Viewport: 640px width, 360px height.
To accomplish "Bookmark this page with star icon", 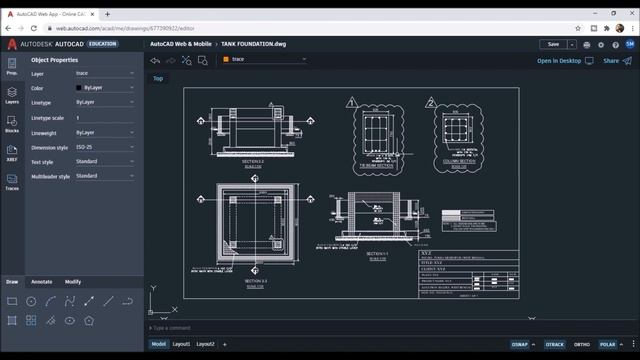I will pyautogui.click(x=578, y=29).
